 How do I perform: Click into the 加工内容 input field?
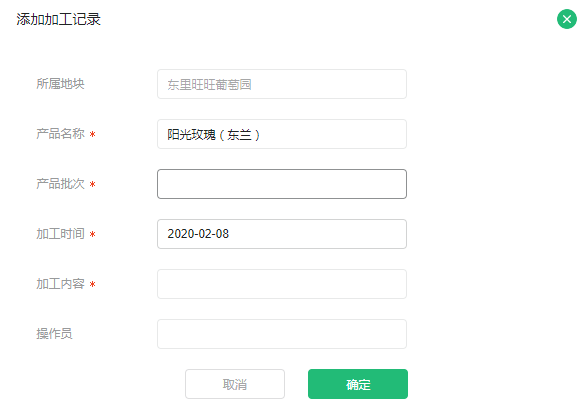tap(282, 284)
